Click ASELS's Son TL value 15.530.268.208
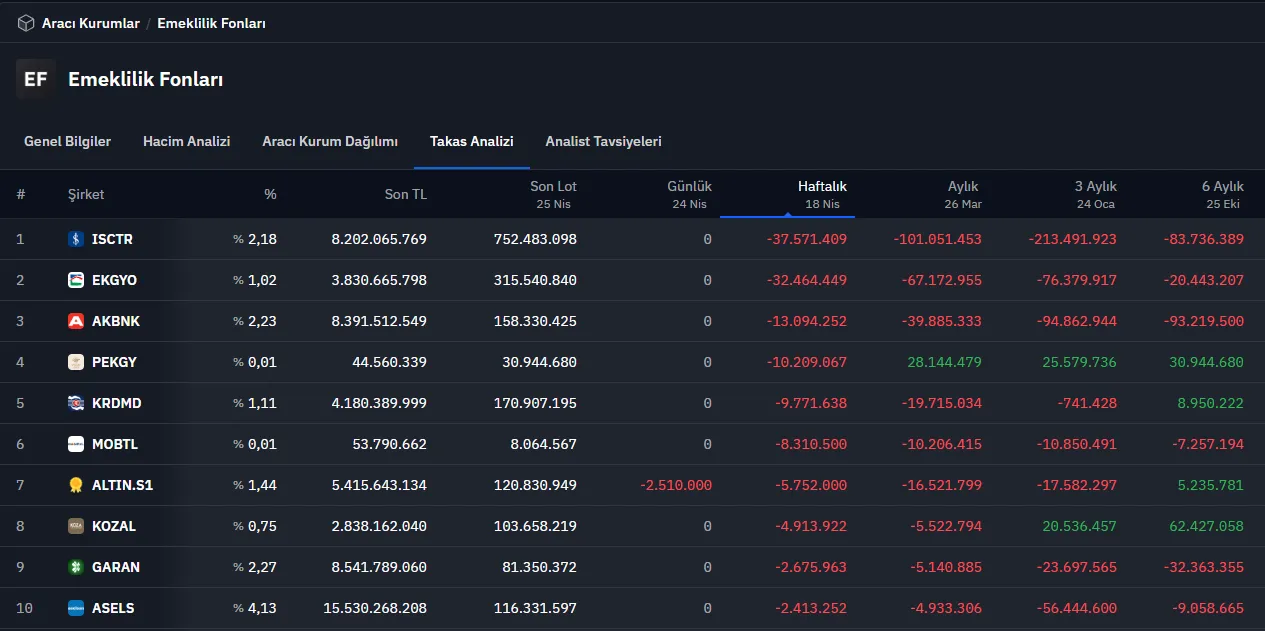Viewport: 1265px width, 631px height. click(375, 608)
